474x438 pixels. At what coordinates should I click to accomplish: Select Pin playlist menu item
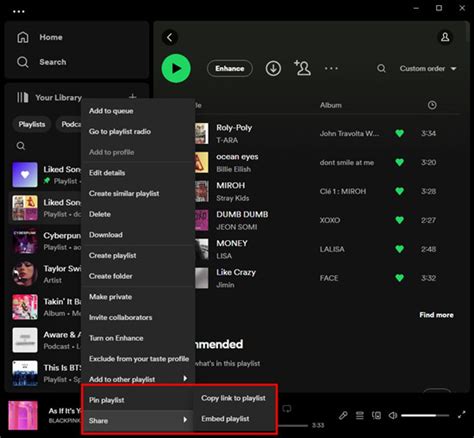pyautogui.click(x=138, y=400)
